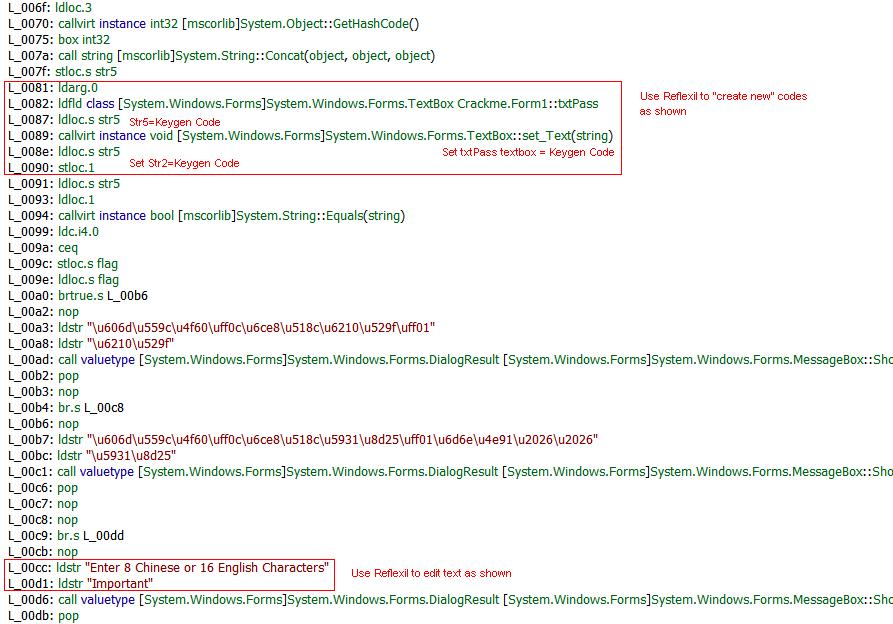The width and height of the screenshot is (893, 624).
Task: Select the line "L_0091: ldloc.s str5"
Action: [64, 183]
